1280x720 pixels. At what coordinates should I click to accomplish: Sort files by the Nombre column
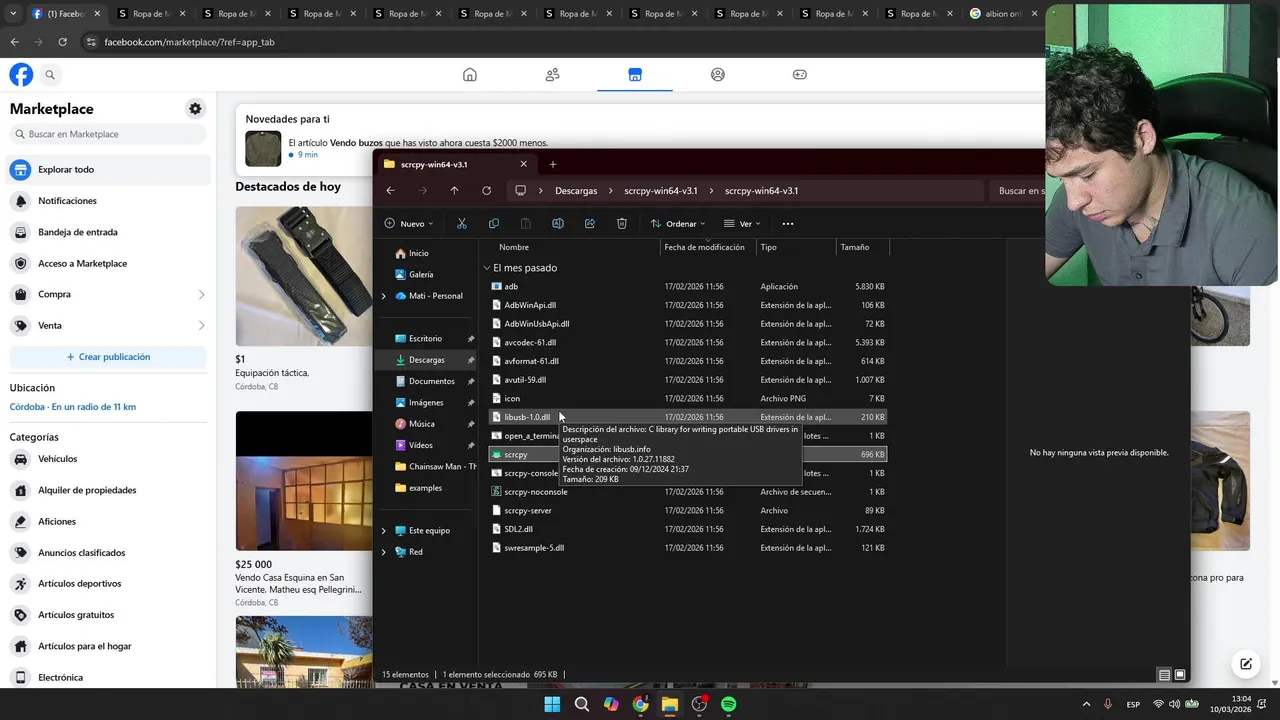pyautogui.click(x=514, y=247)
